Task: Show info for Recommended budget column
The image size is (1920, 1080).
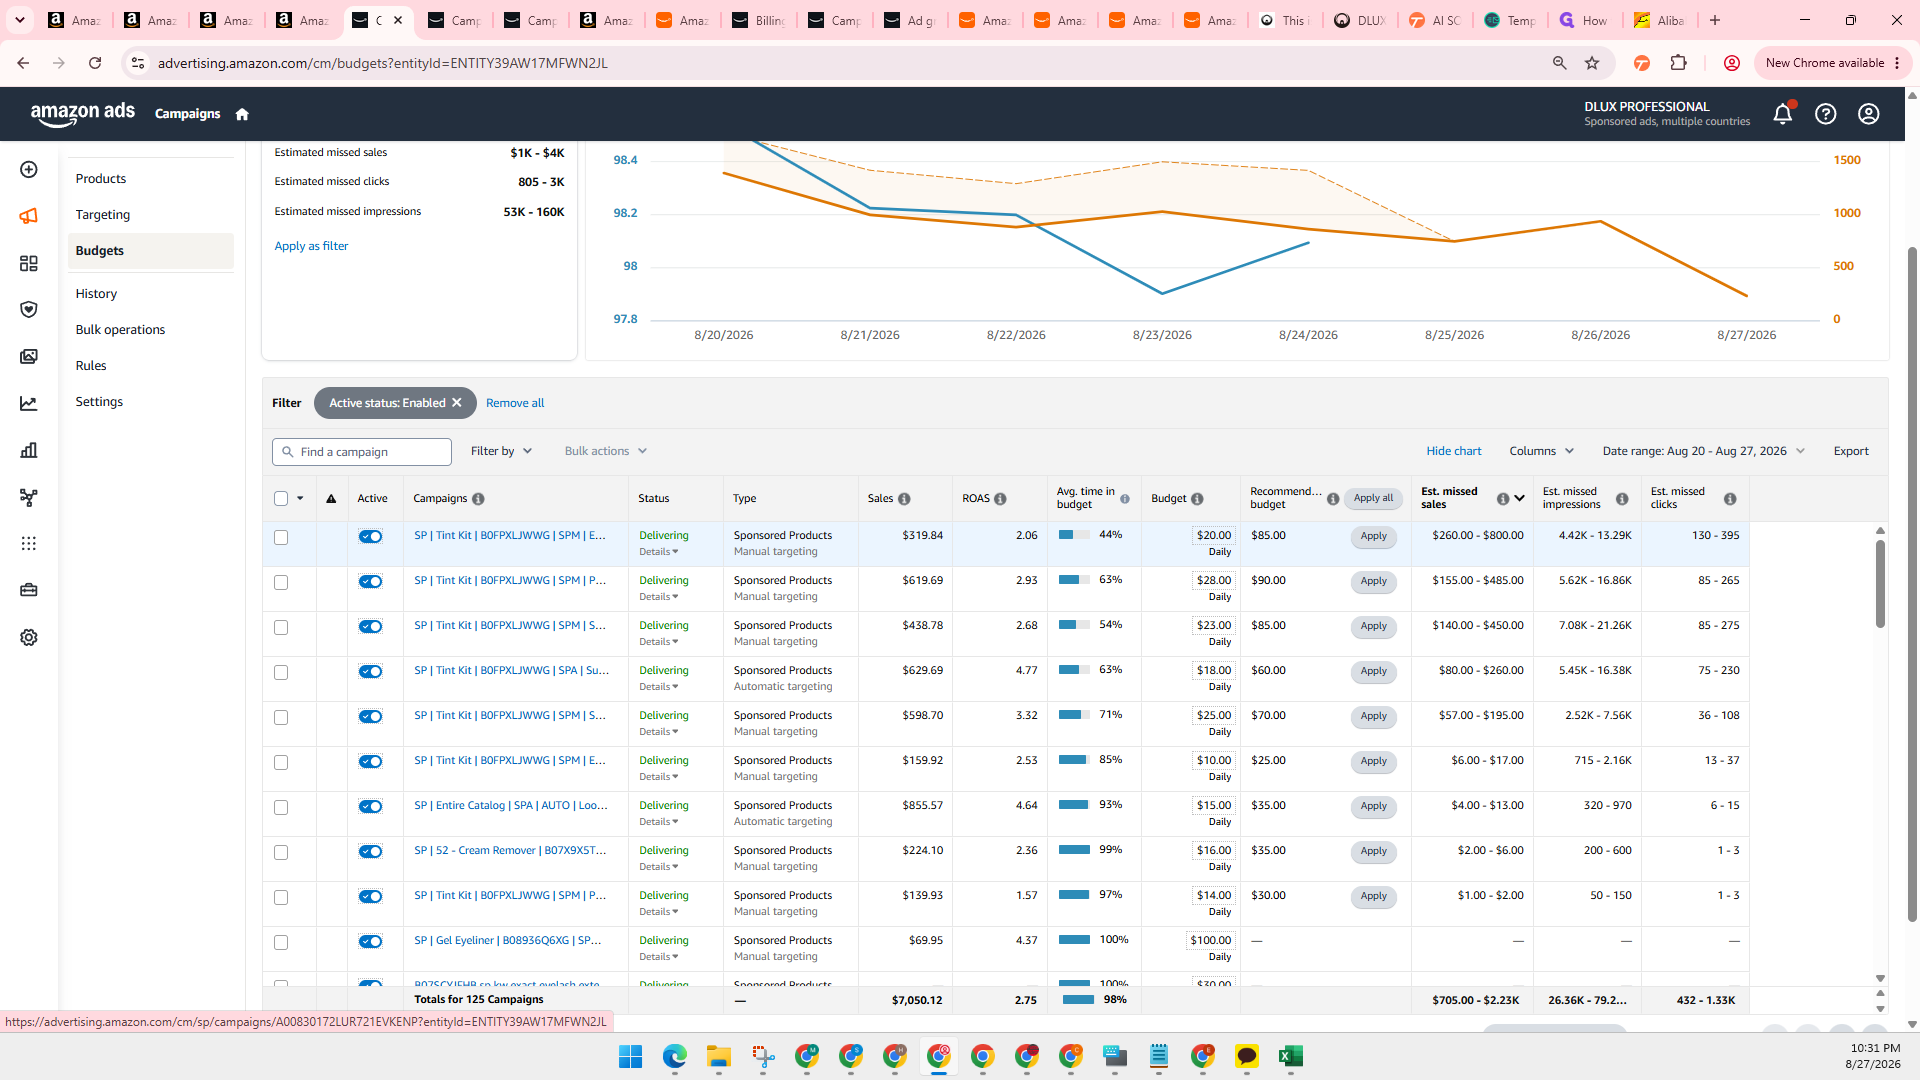Action: click(1333, 499)
